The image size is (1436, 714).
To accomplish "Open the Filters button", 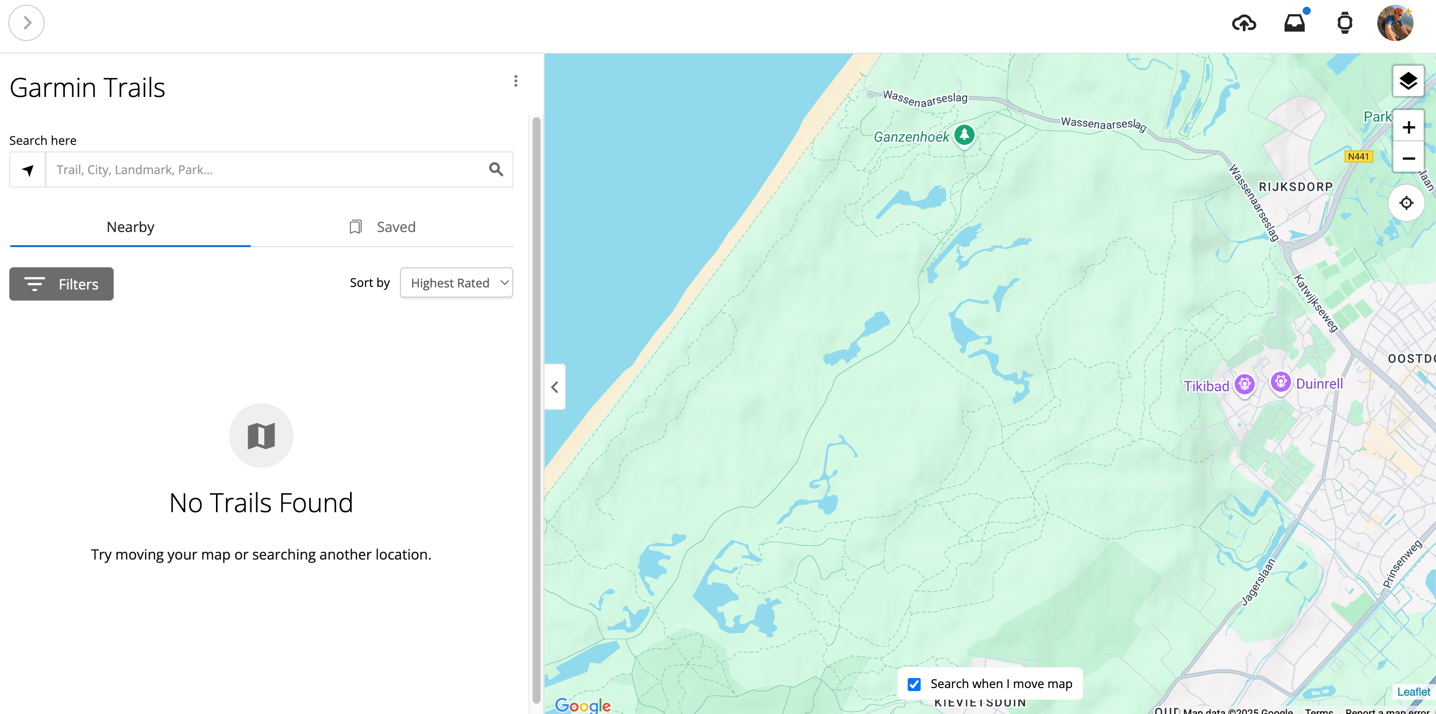I will pos(62,284).
